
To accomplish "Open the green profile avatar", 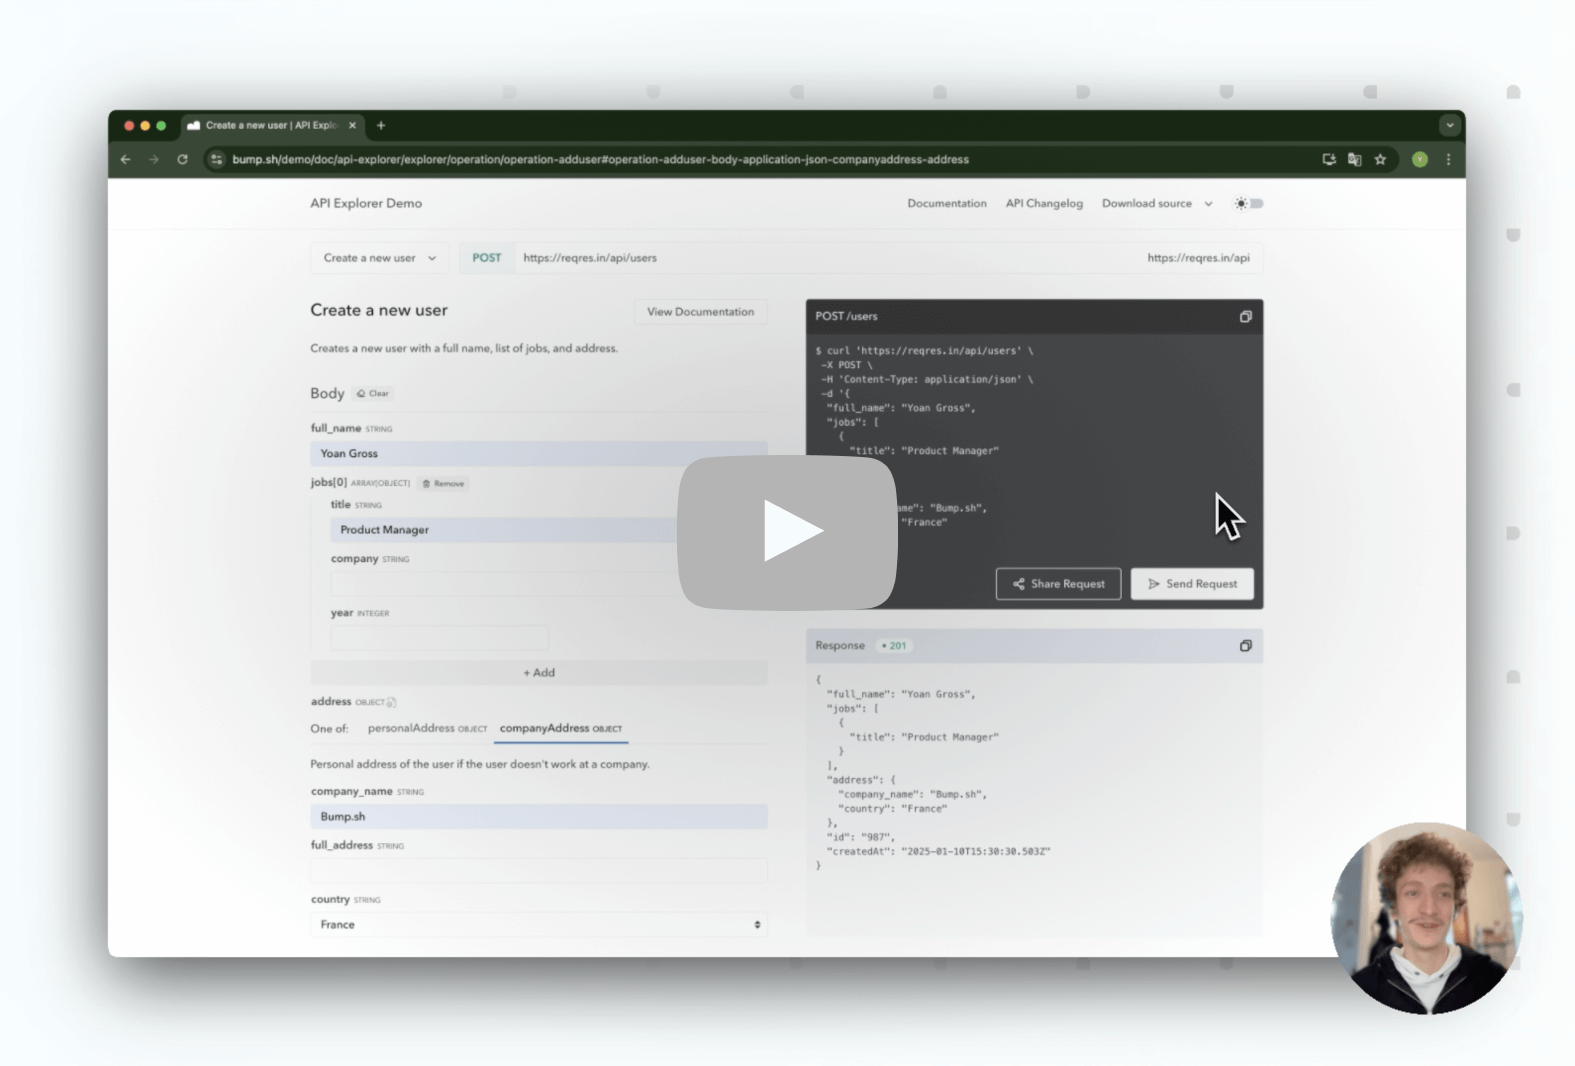I will [x=1420, y=159].
